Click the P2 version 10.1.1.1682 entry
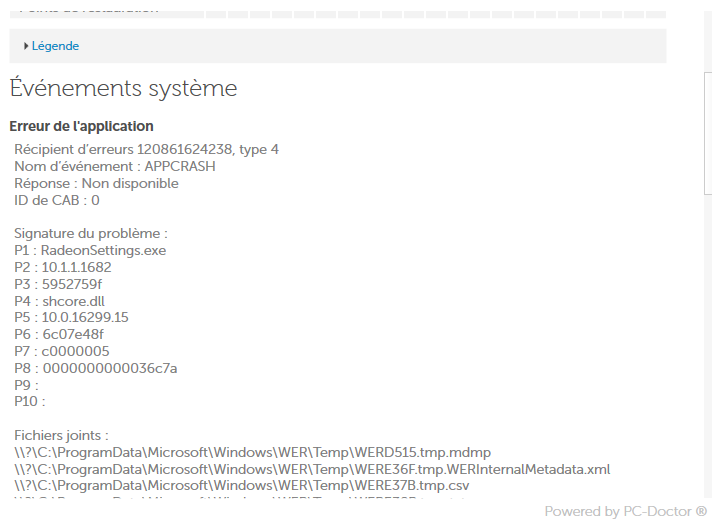 click(x=63, y=268)
